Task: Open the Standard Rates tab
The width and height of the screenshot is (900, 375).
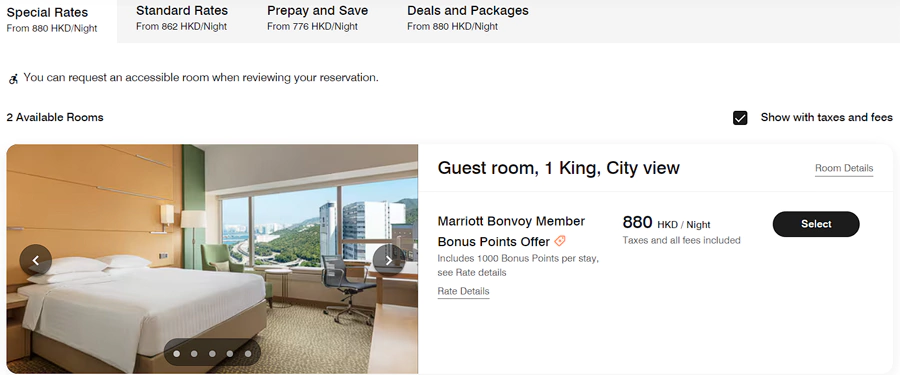Action: pos(182,18)
